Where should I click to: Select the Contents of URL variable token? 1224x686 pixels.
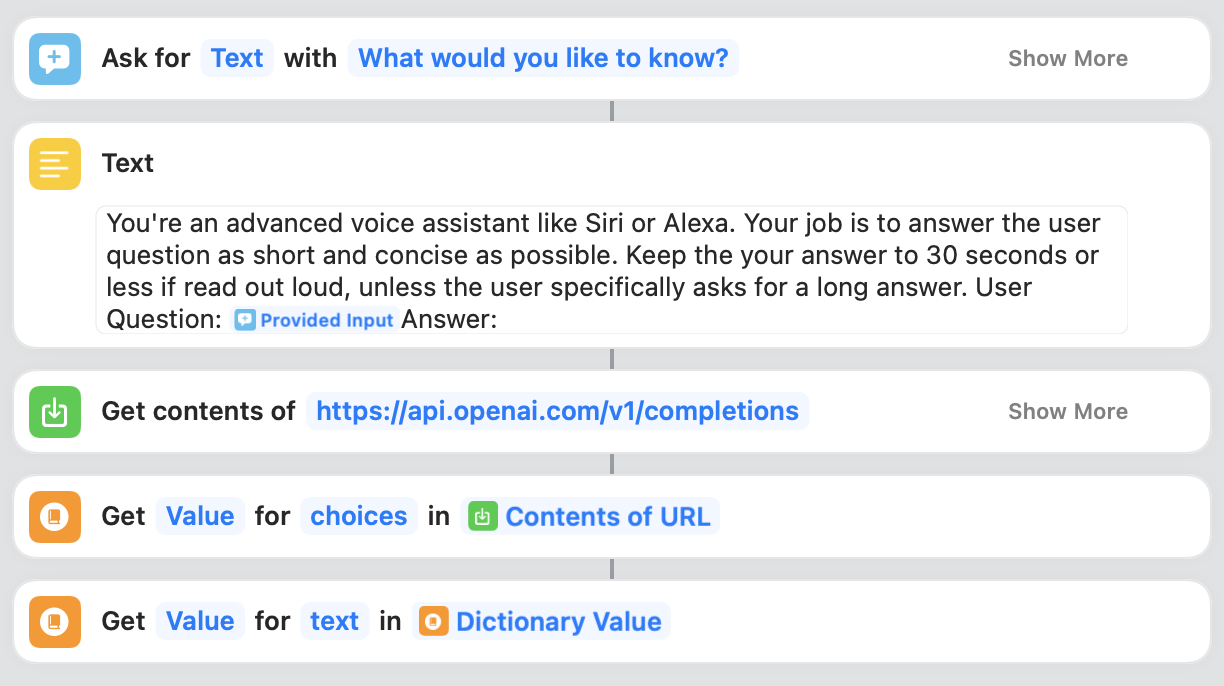tap(590, 517)
